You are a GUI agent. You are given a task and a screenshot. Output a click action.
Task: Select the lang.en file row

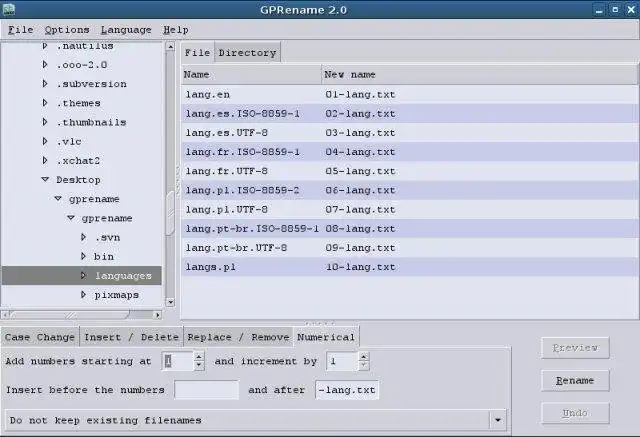pyautogui.click(x=410, y=94)
